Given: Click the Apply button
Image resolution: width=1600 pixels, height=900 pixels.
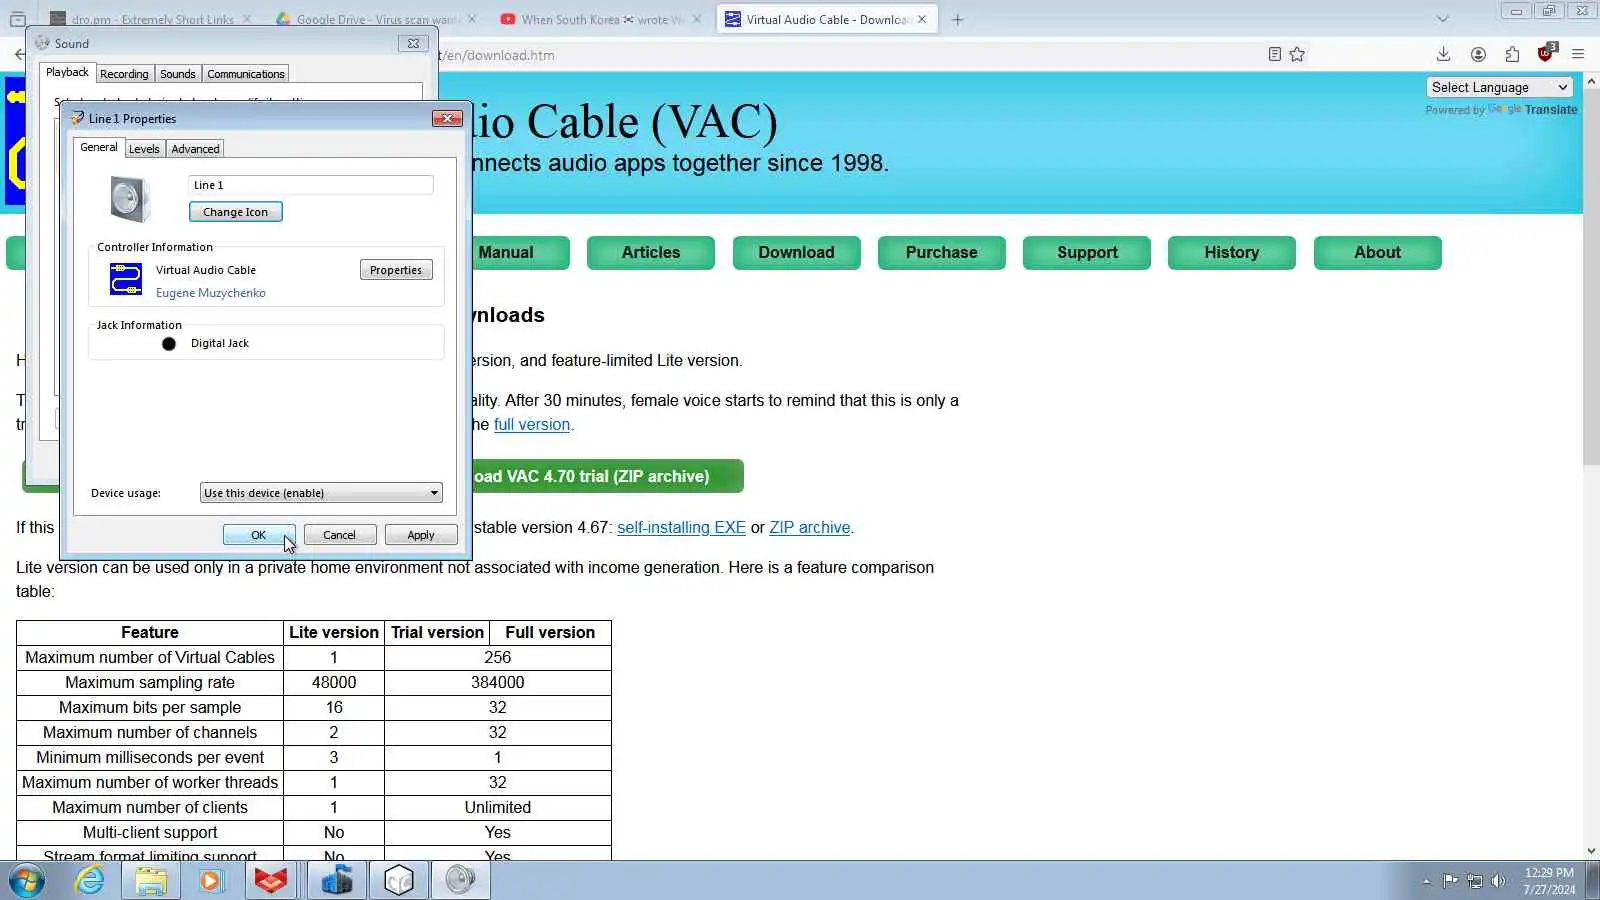Looking at the screenshot, I should click(421, 535).
